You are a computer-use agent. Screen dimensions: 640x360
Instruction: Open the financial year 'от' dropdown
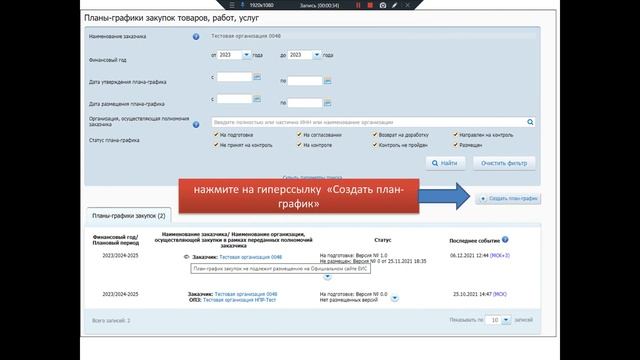click(x=246, y=55)
